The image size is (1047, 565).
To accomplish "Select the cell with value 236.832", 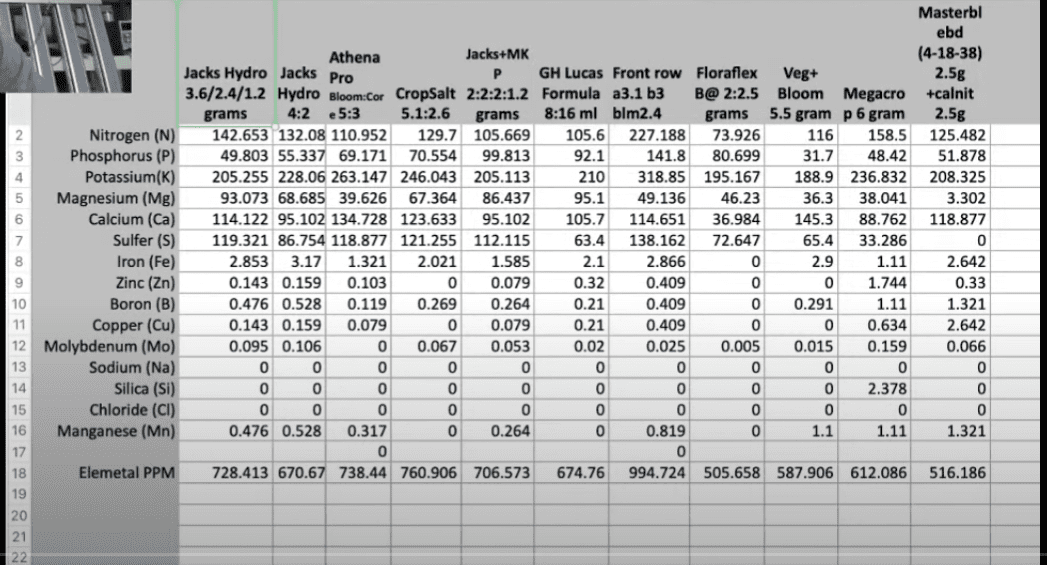I will point(873,177).
